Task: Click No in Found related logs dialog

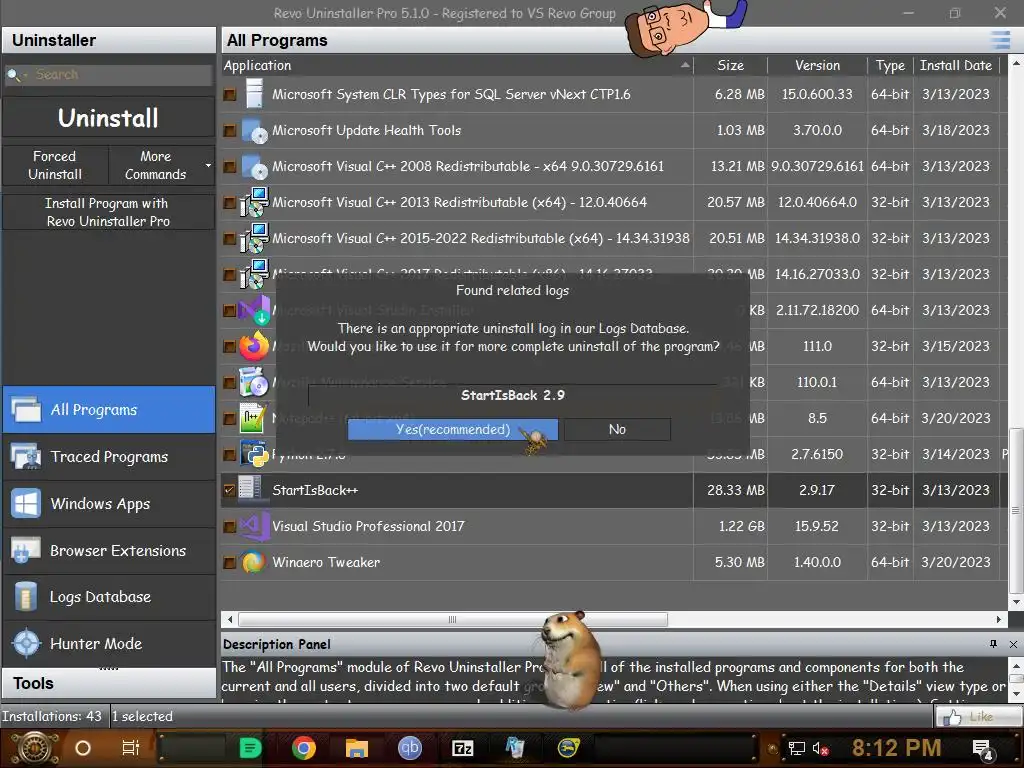Action: click(617, 429)
